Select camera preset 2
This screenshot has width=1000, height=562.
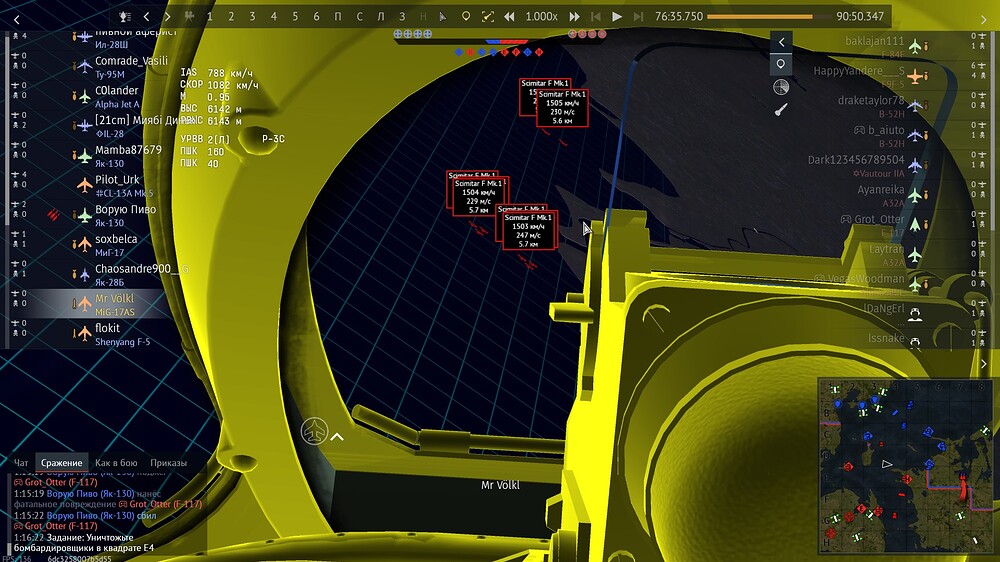tap(231, 17)
